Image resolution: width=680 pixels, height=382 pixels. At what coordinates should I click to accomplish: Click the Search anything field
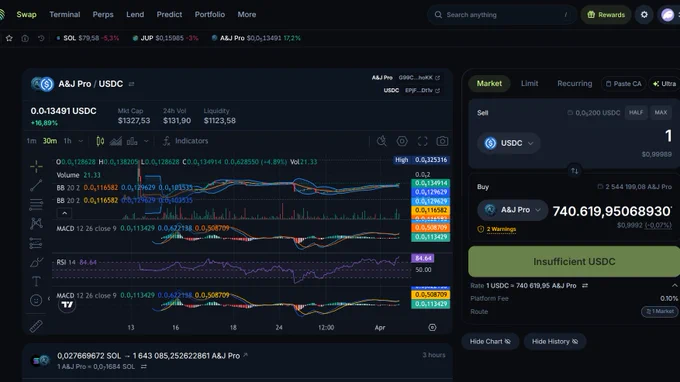pyautogui.click(x=502, y=15)
